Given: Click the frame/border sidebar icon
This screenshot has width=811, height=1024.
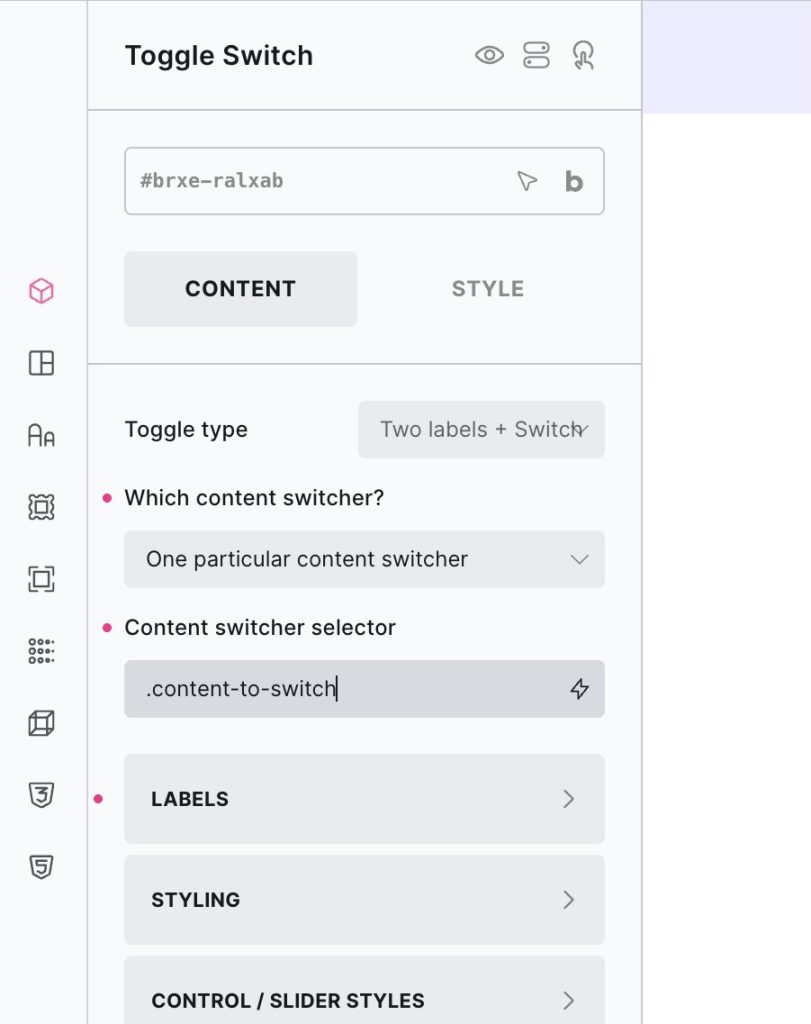Looking at the screenshot, I should click(x=40, y=507).
